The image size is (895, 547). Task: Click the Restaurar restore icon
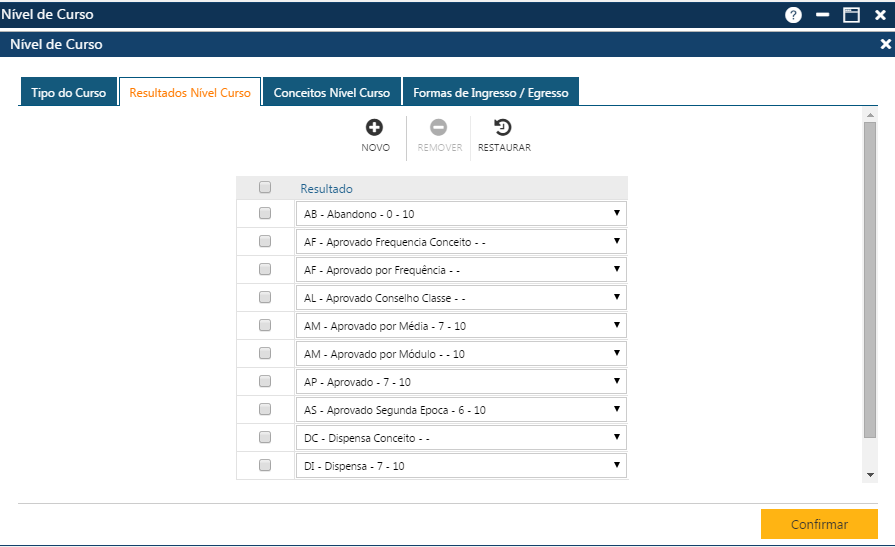(504, 128)
